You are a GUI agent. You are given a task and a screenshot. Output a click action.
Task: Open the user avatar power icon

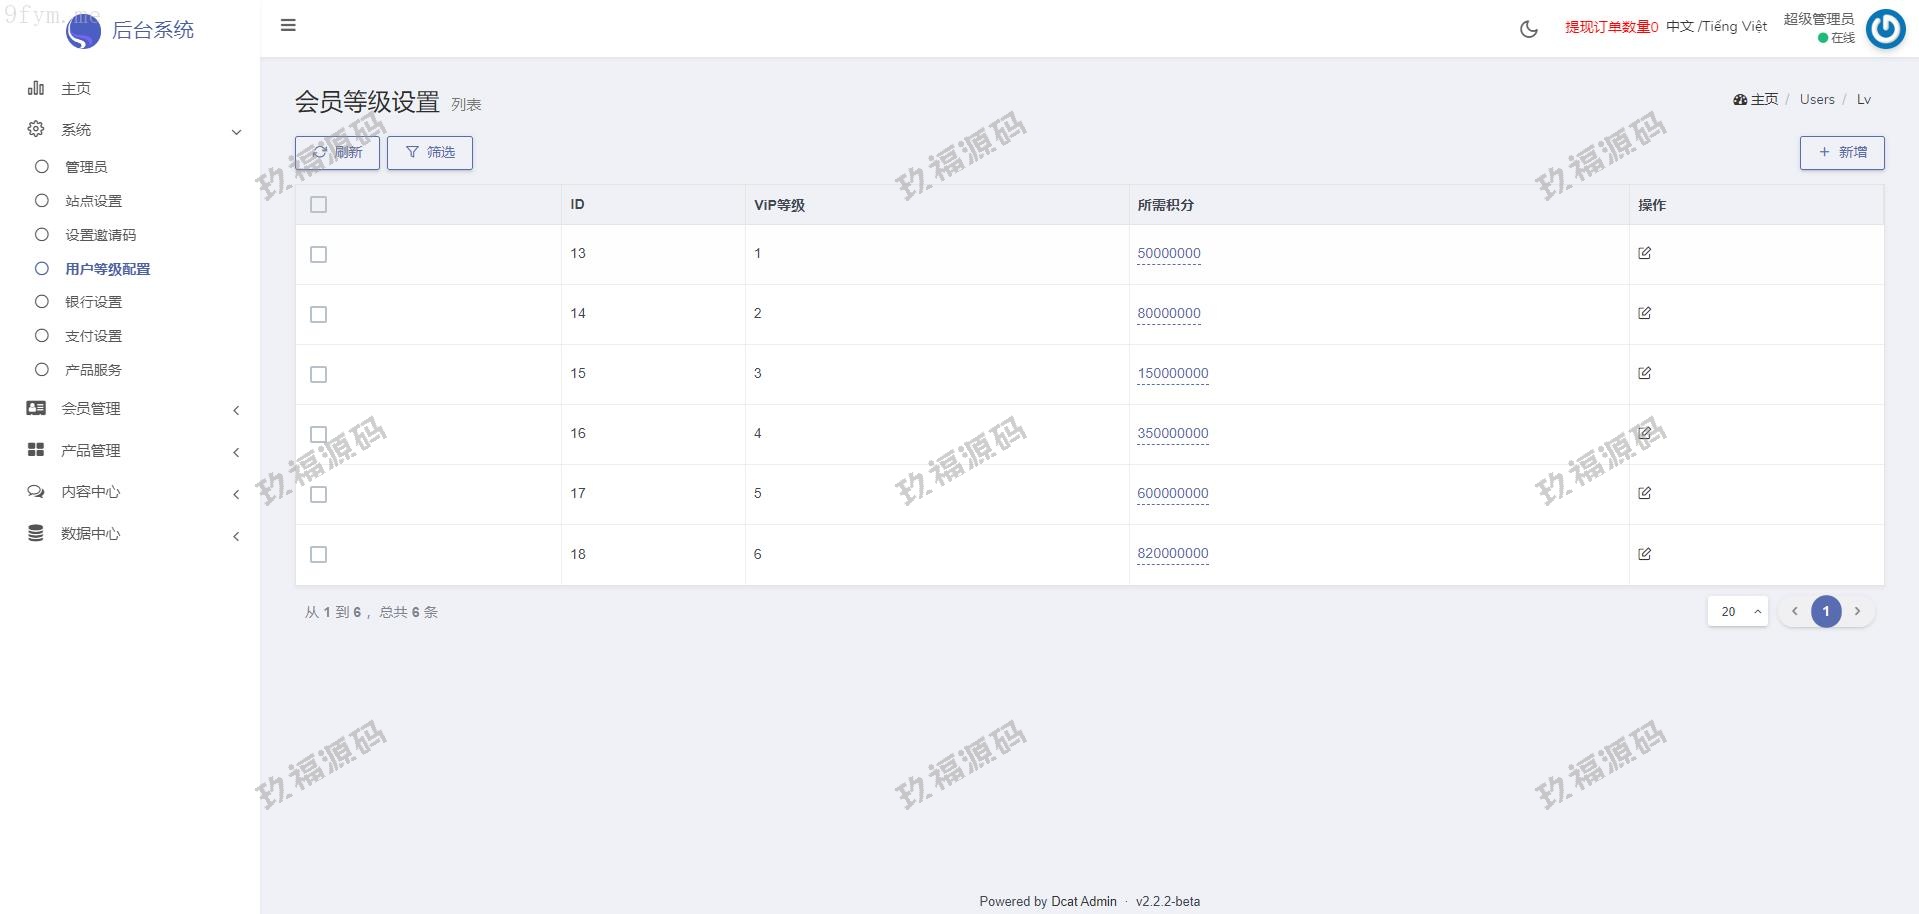(x=1885, y=29)
